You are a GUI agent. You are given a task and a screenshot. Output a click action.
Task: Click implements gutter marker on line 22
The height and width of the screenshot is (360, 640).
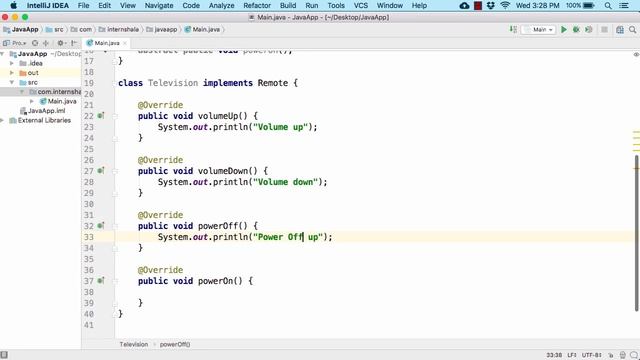pos(101,116)
